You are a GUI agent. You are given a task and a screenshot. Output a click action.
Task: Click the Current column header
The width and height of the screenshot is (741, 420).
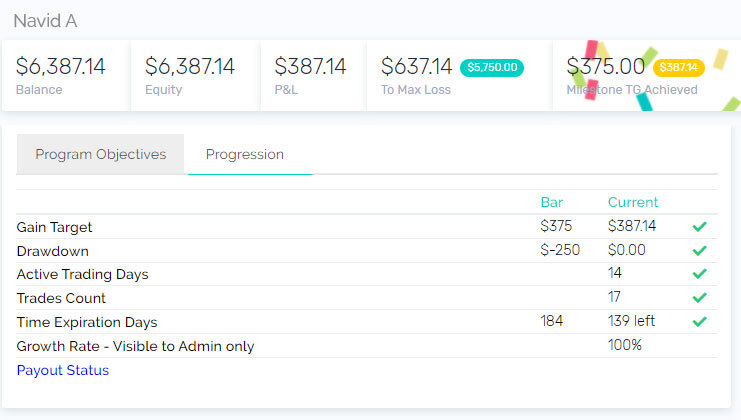point(633,202)
